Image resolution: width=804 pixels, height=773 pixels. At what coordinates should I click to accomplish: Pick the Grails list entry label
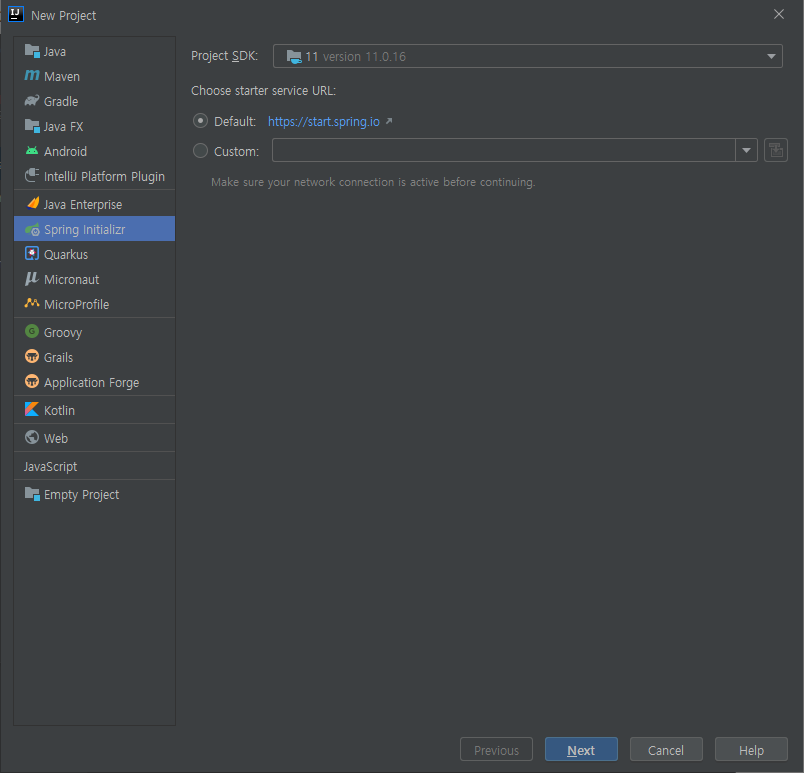[58, 357]
